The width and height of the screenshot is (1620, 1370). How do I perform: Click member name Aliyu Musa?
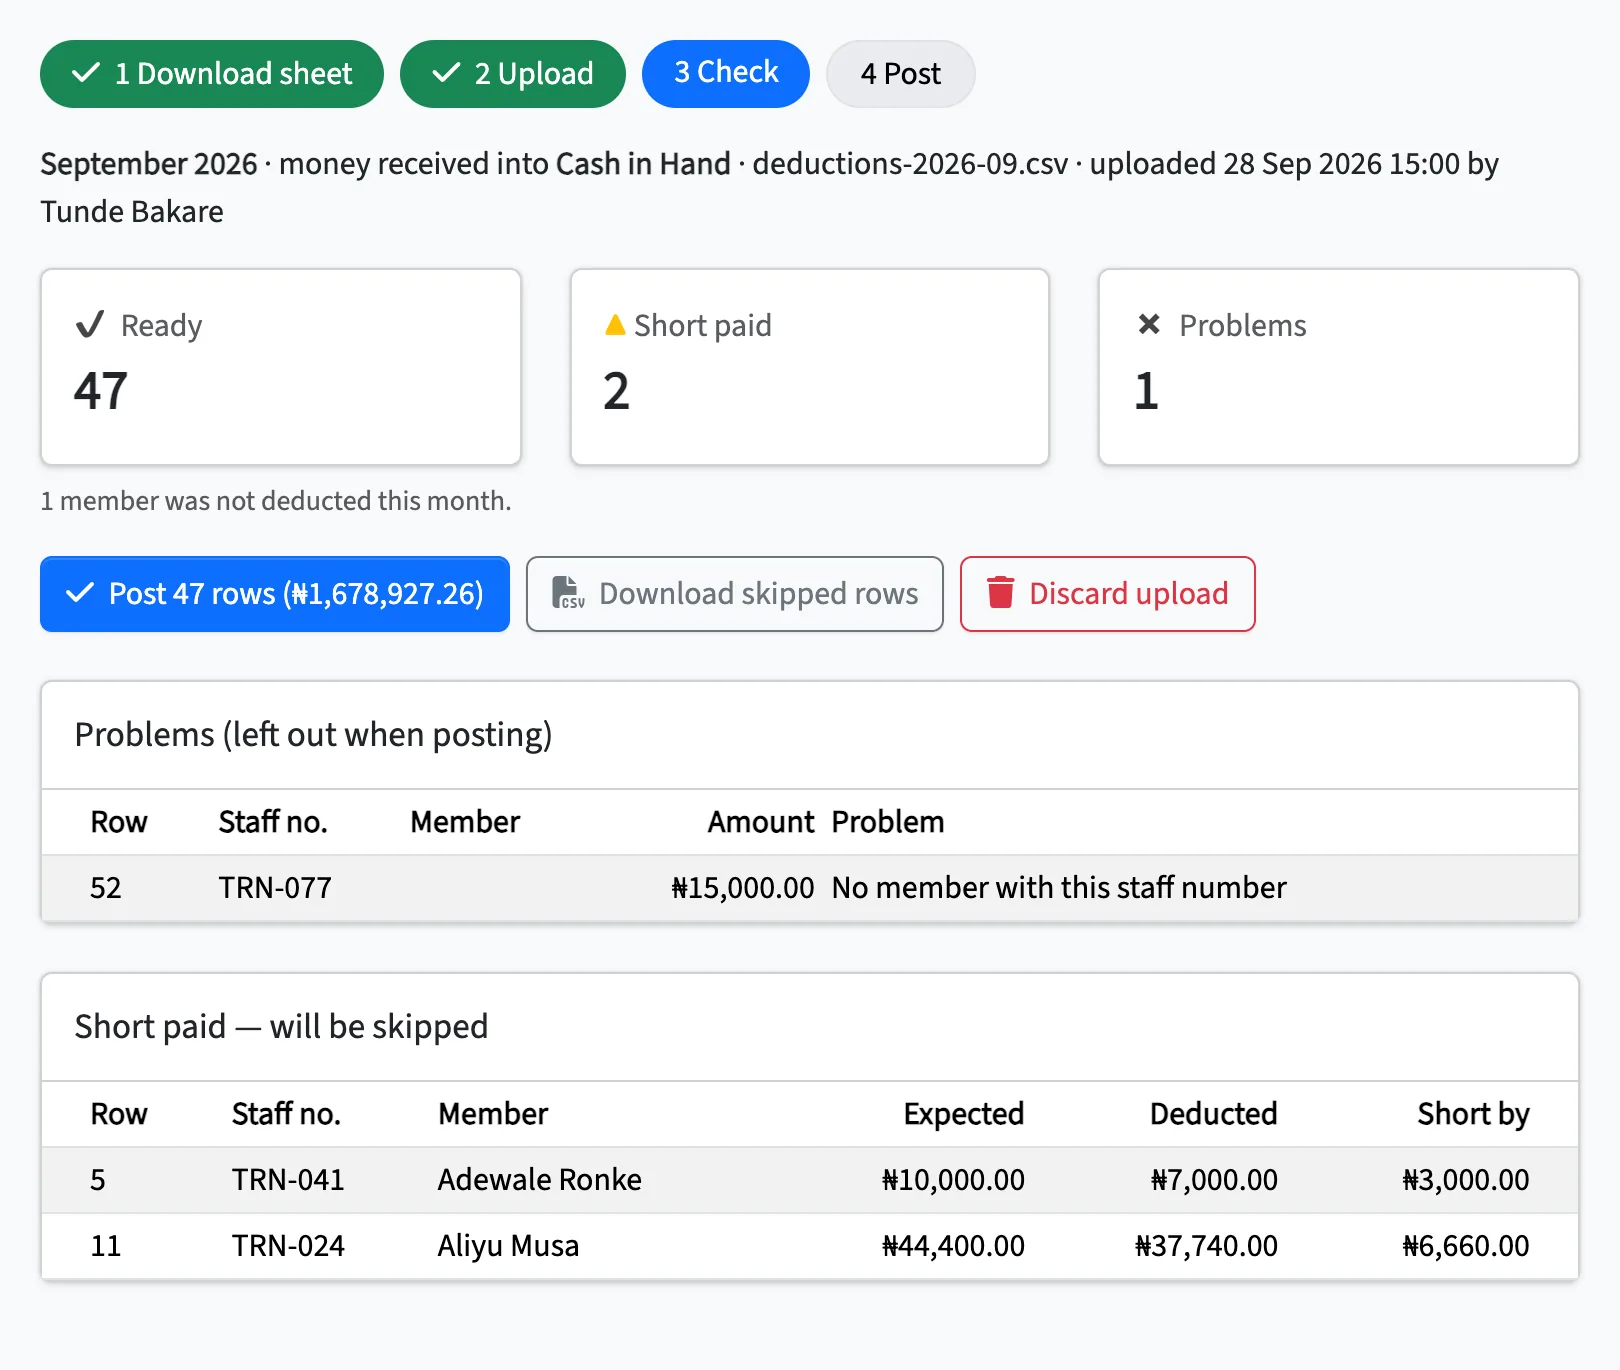(x=508, y=1246)
